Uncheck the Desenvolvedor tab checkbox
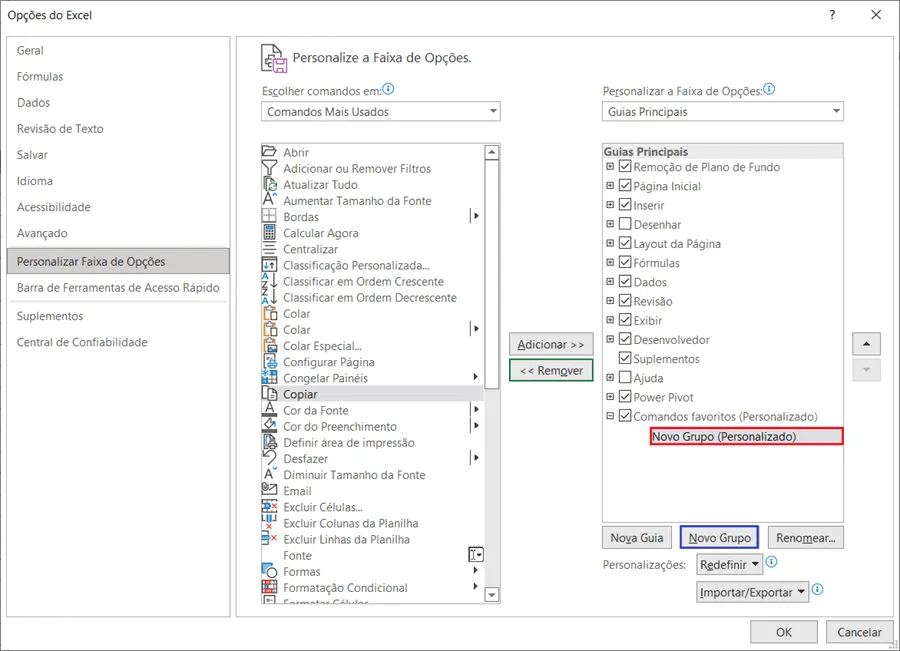 (x=625, y=339)
